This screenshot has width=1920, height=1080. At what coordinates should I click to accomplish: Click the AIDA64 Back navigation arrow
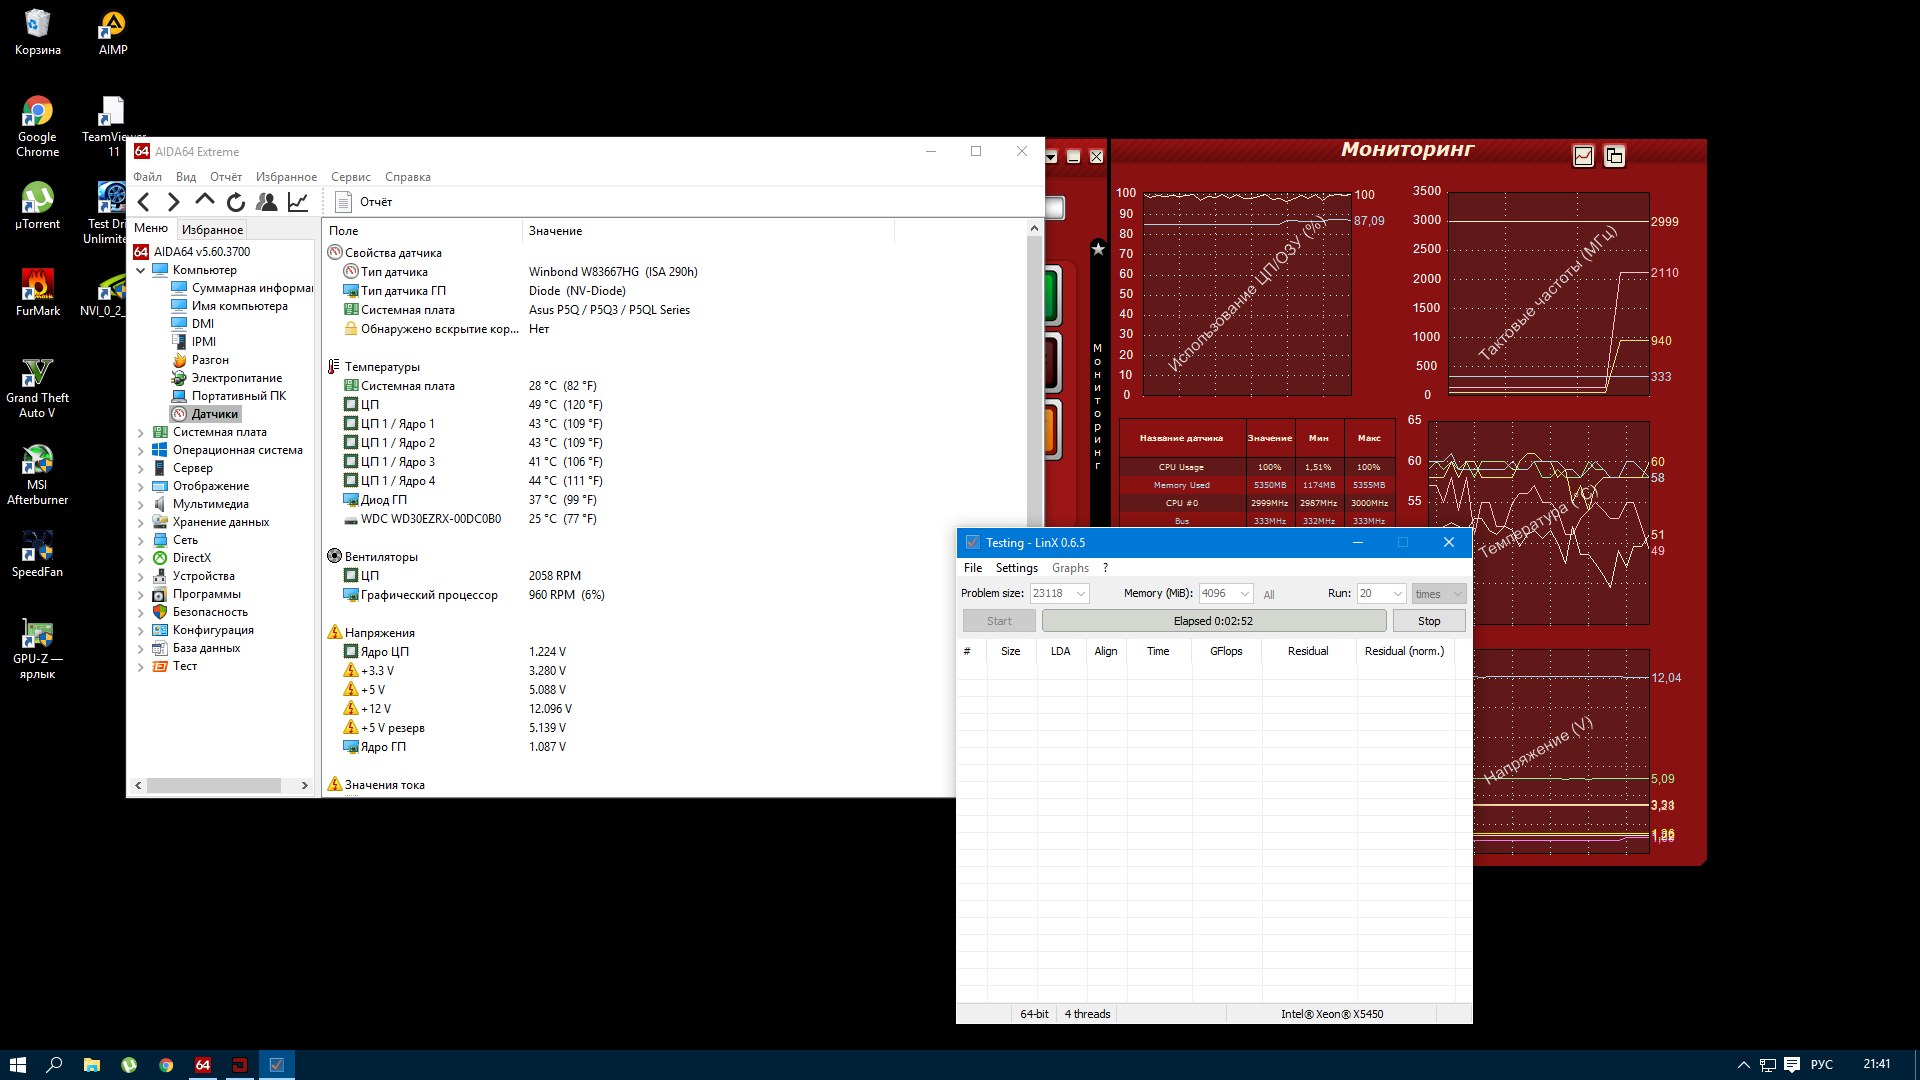tap(144, 202)
